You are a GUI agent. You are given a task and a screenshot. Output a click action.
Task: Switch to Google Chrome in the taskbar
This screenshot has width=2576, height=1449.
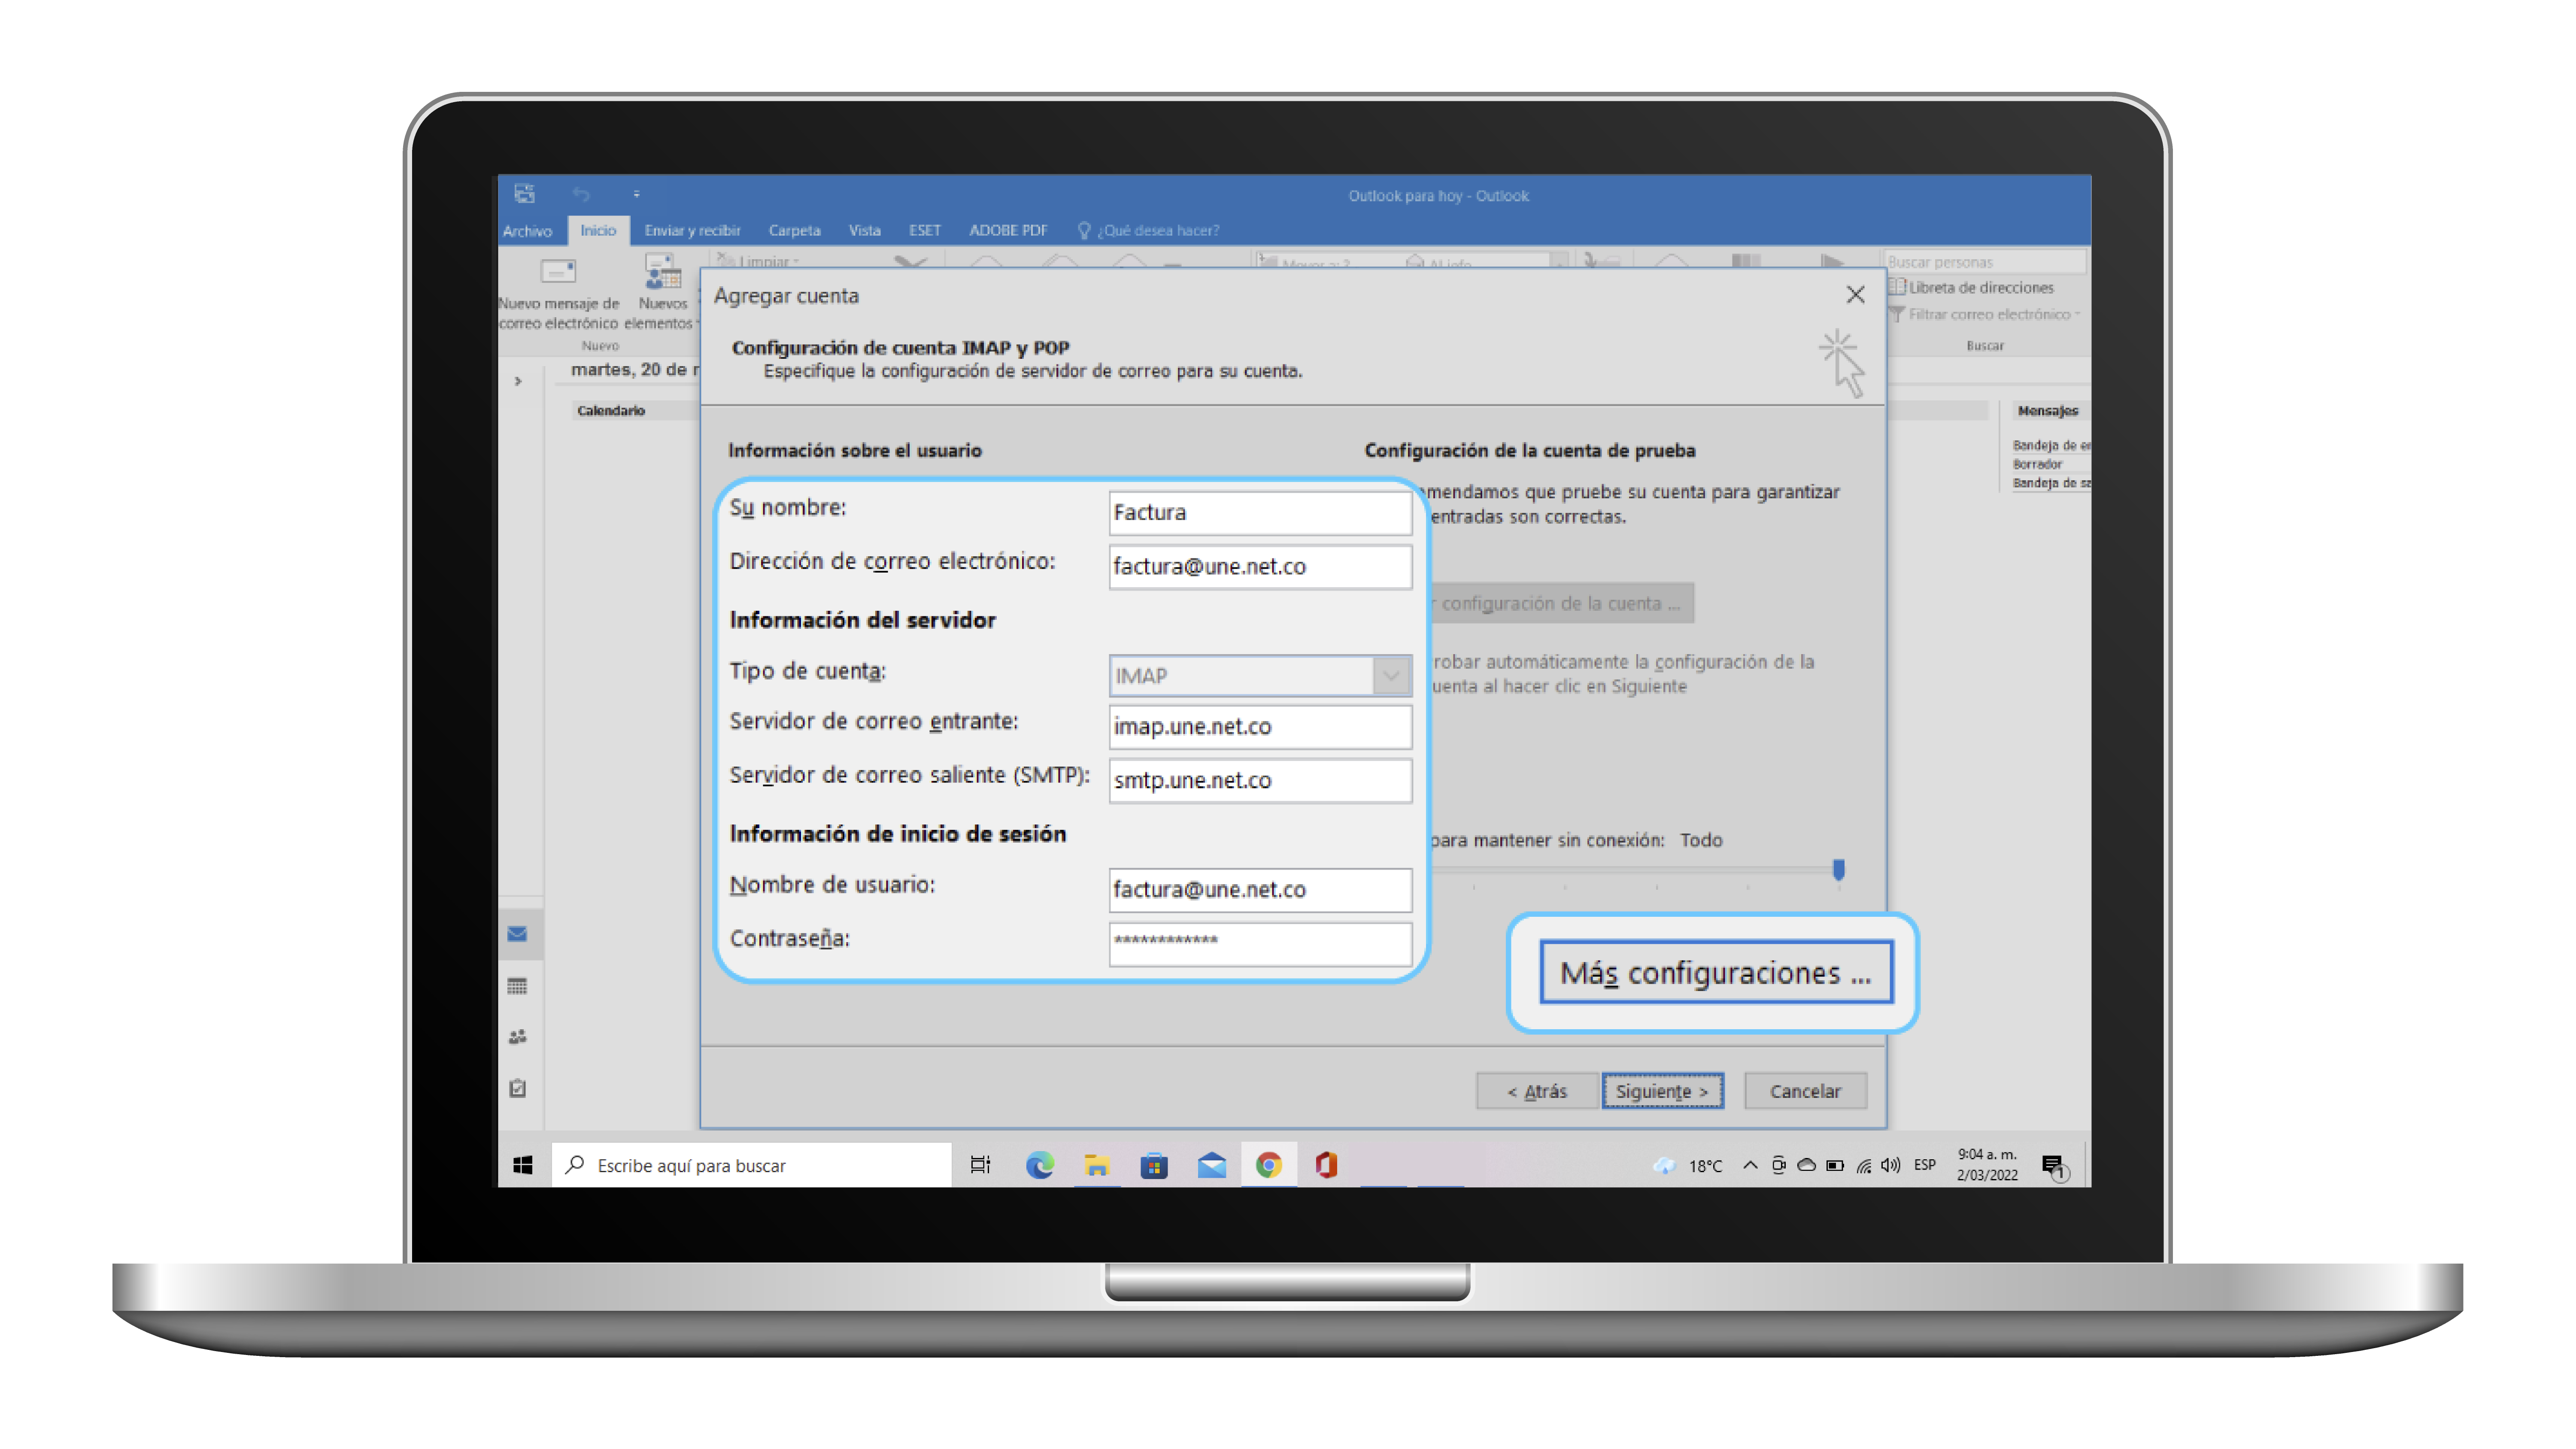tap(1268, 1165)
